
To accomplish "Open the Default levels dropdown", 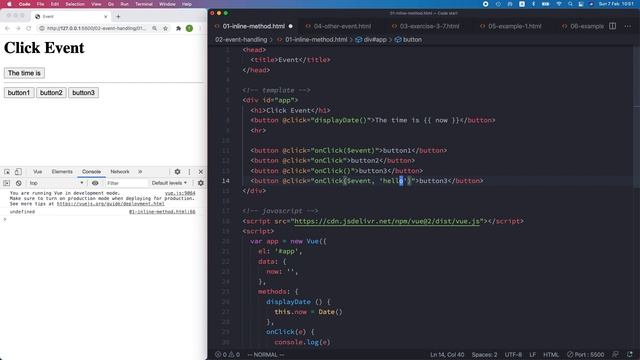I will tap(169, 183).
